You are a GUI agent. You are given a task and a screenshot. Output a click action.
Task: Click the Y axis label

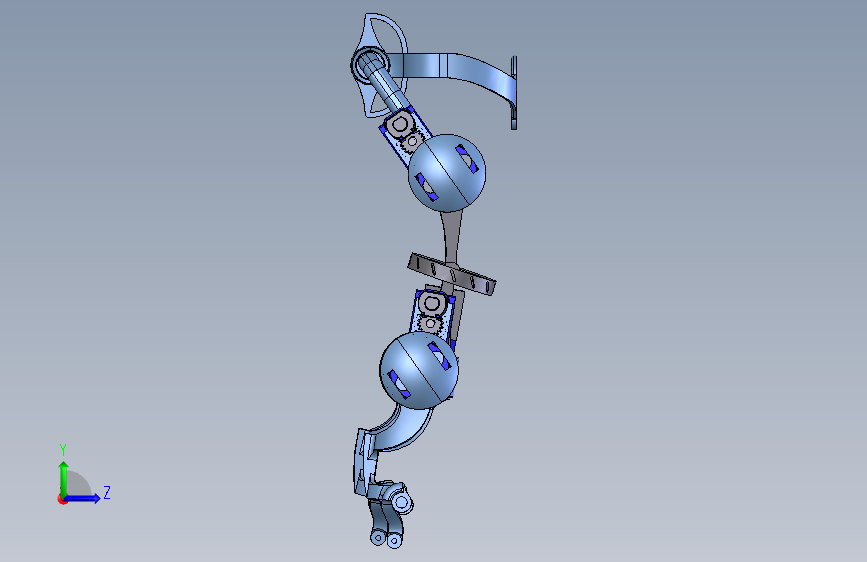[63, 450]
